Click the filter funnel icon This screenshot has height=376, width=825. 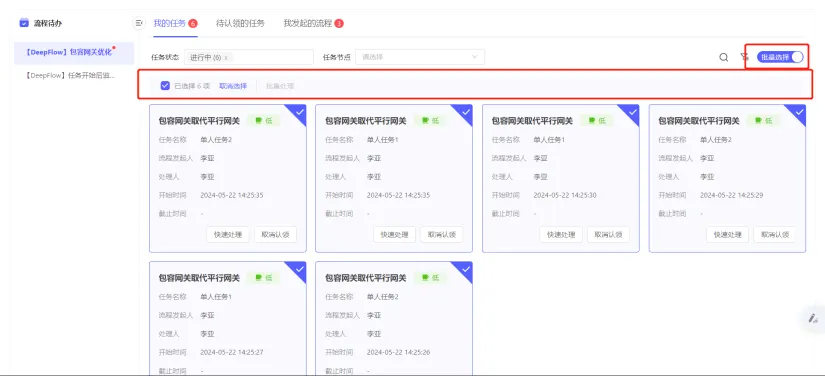[744, 57]
